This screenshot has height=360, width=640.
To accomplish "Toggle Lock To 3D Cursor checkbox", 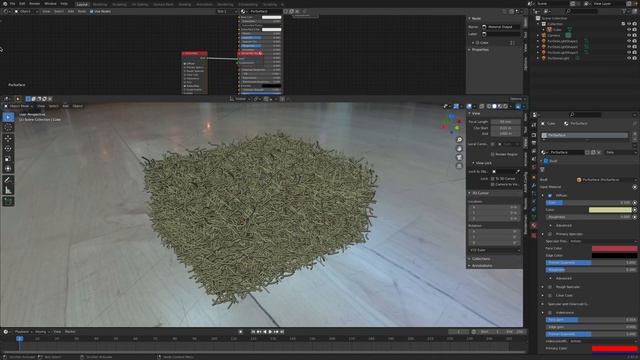I will tap(493, 179).
